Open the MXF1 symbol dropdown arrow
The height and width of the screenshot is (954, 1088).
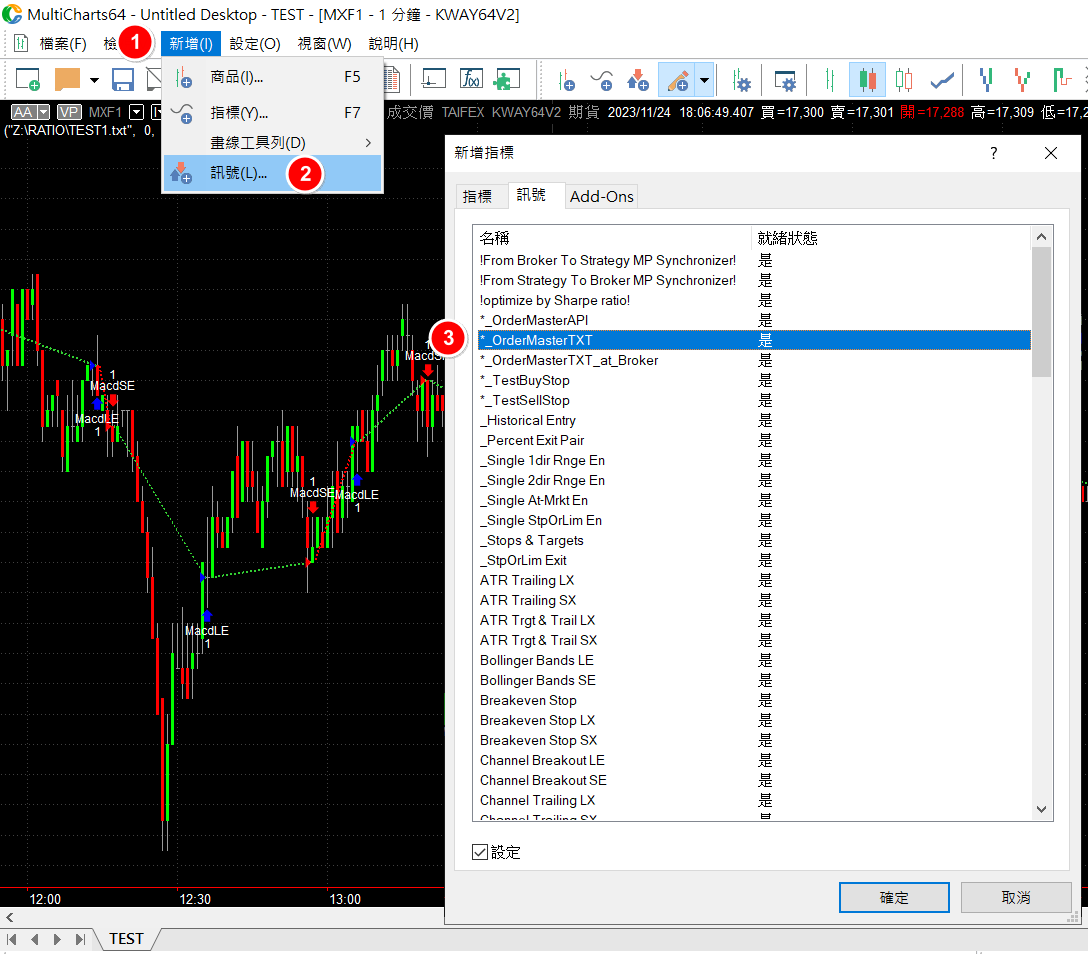(x=137, y=112)
